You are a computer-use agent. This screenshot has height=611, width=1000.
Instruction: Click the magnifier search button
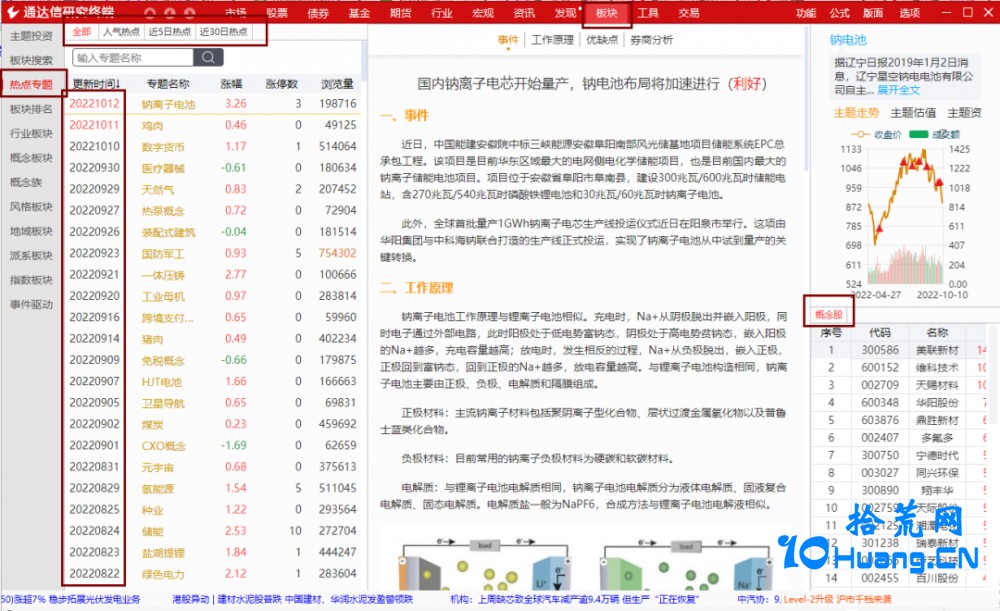point(208,57)
